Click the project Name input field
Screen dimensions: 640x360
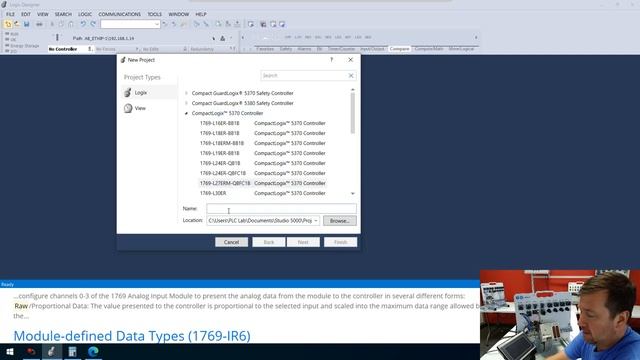coord(281,209)
